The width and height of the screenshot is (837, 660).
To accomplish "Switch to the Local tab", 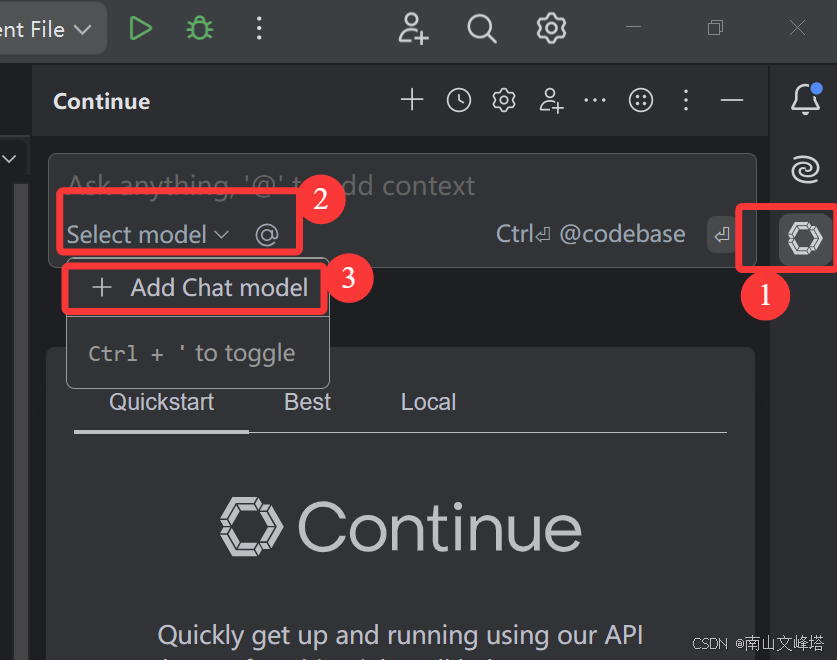I will 429,402.
